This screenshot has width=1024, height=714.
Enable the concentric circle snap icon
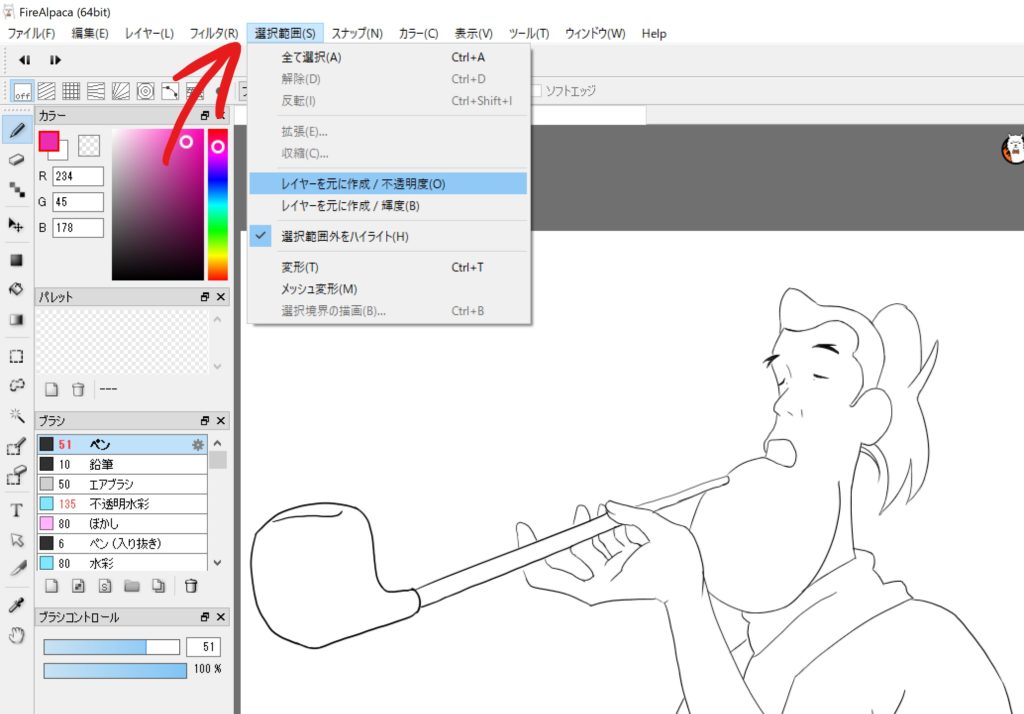[x=145, y=91]
